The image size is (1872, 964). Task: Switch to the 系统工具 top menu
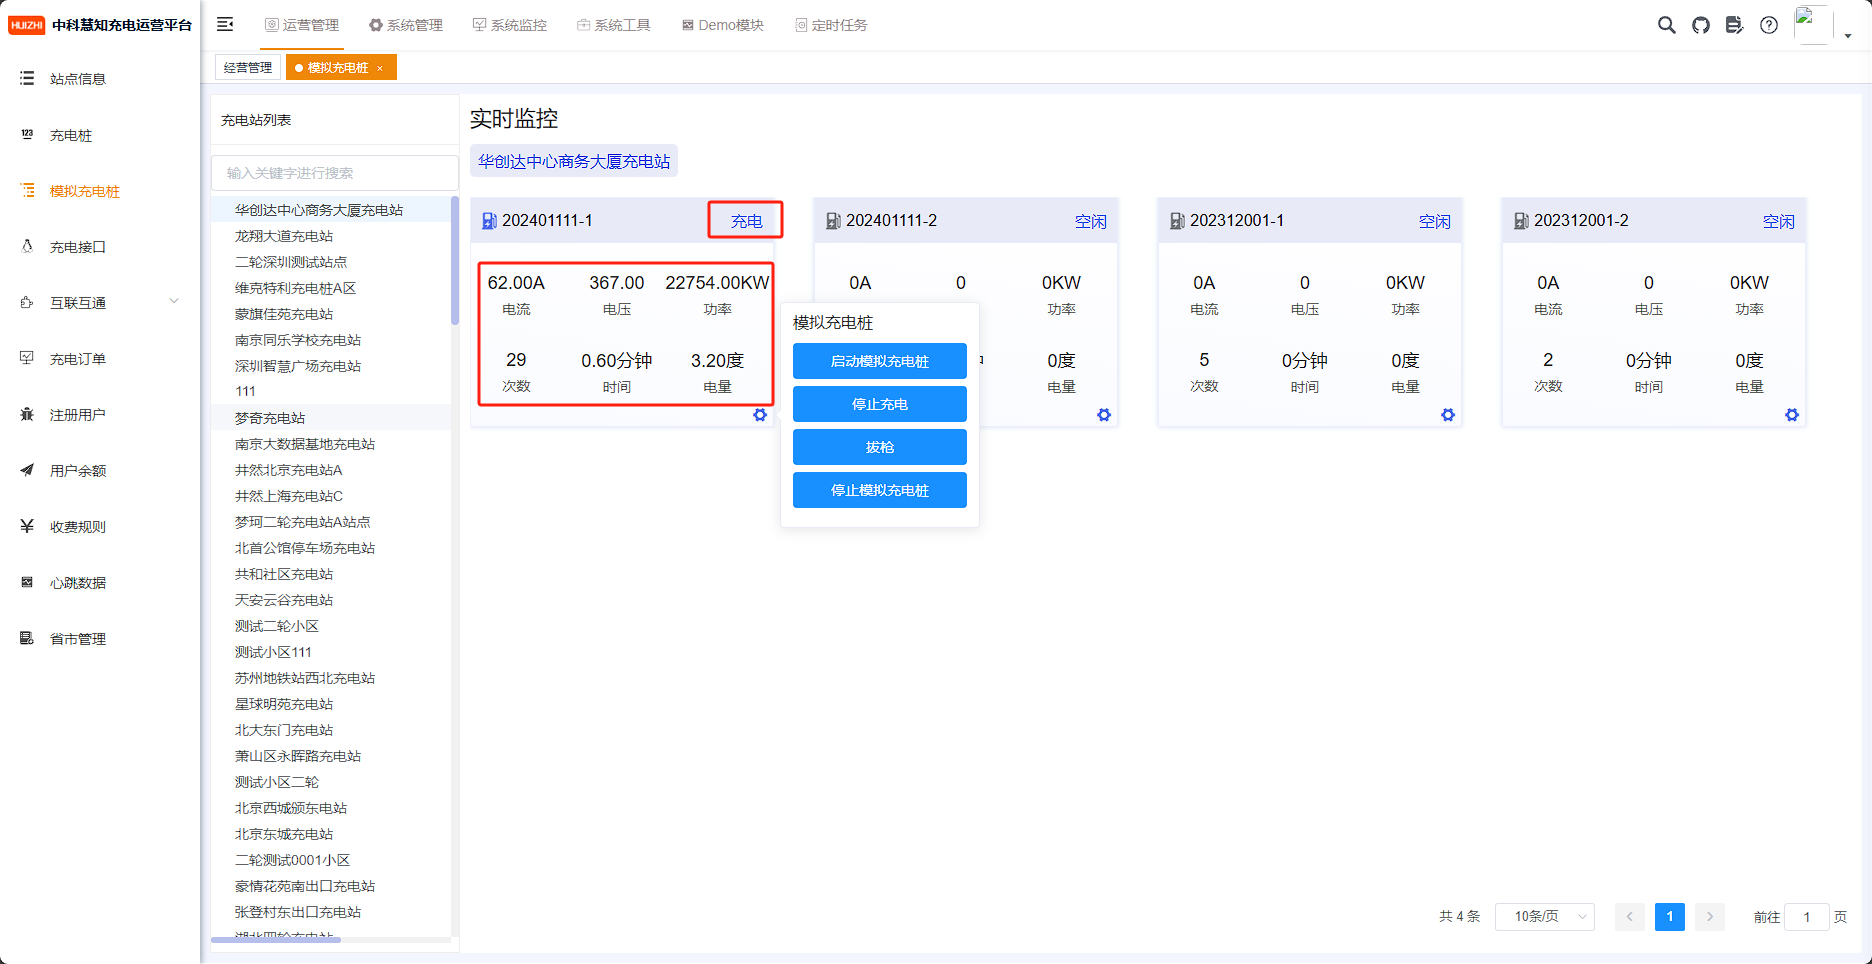(613, 25)
